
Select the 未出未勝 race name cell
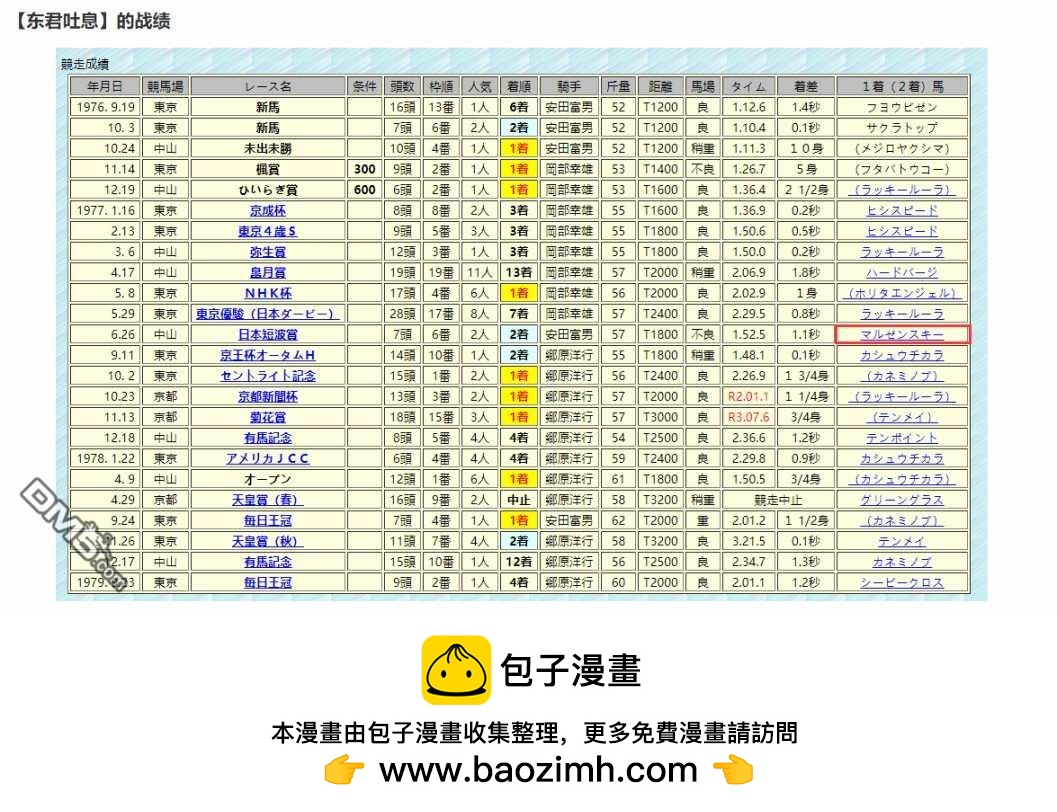pyautogui.click(x=268, y=148)
